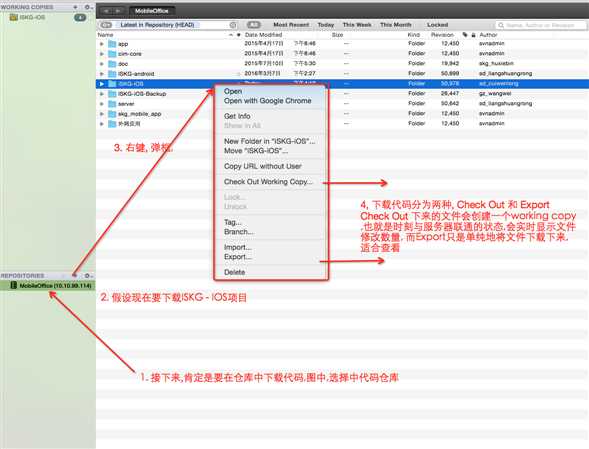Sort by the Kind column header
589x449 pixels.
point(414,35)
